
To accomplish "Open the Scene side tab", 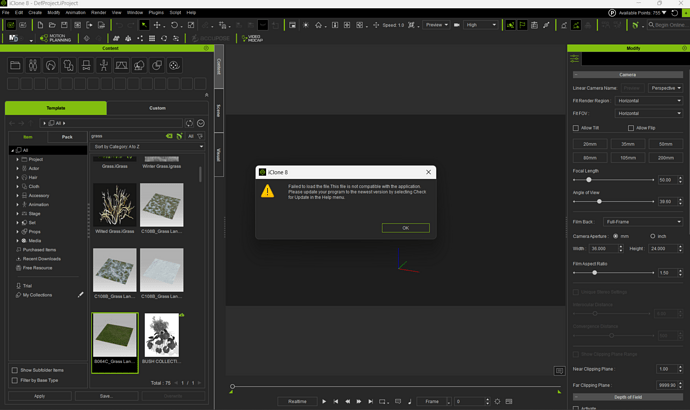I will click(219, 110).
